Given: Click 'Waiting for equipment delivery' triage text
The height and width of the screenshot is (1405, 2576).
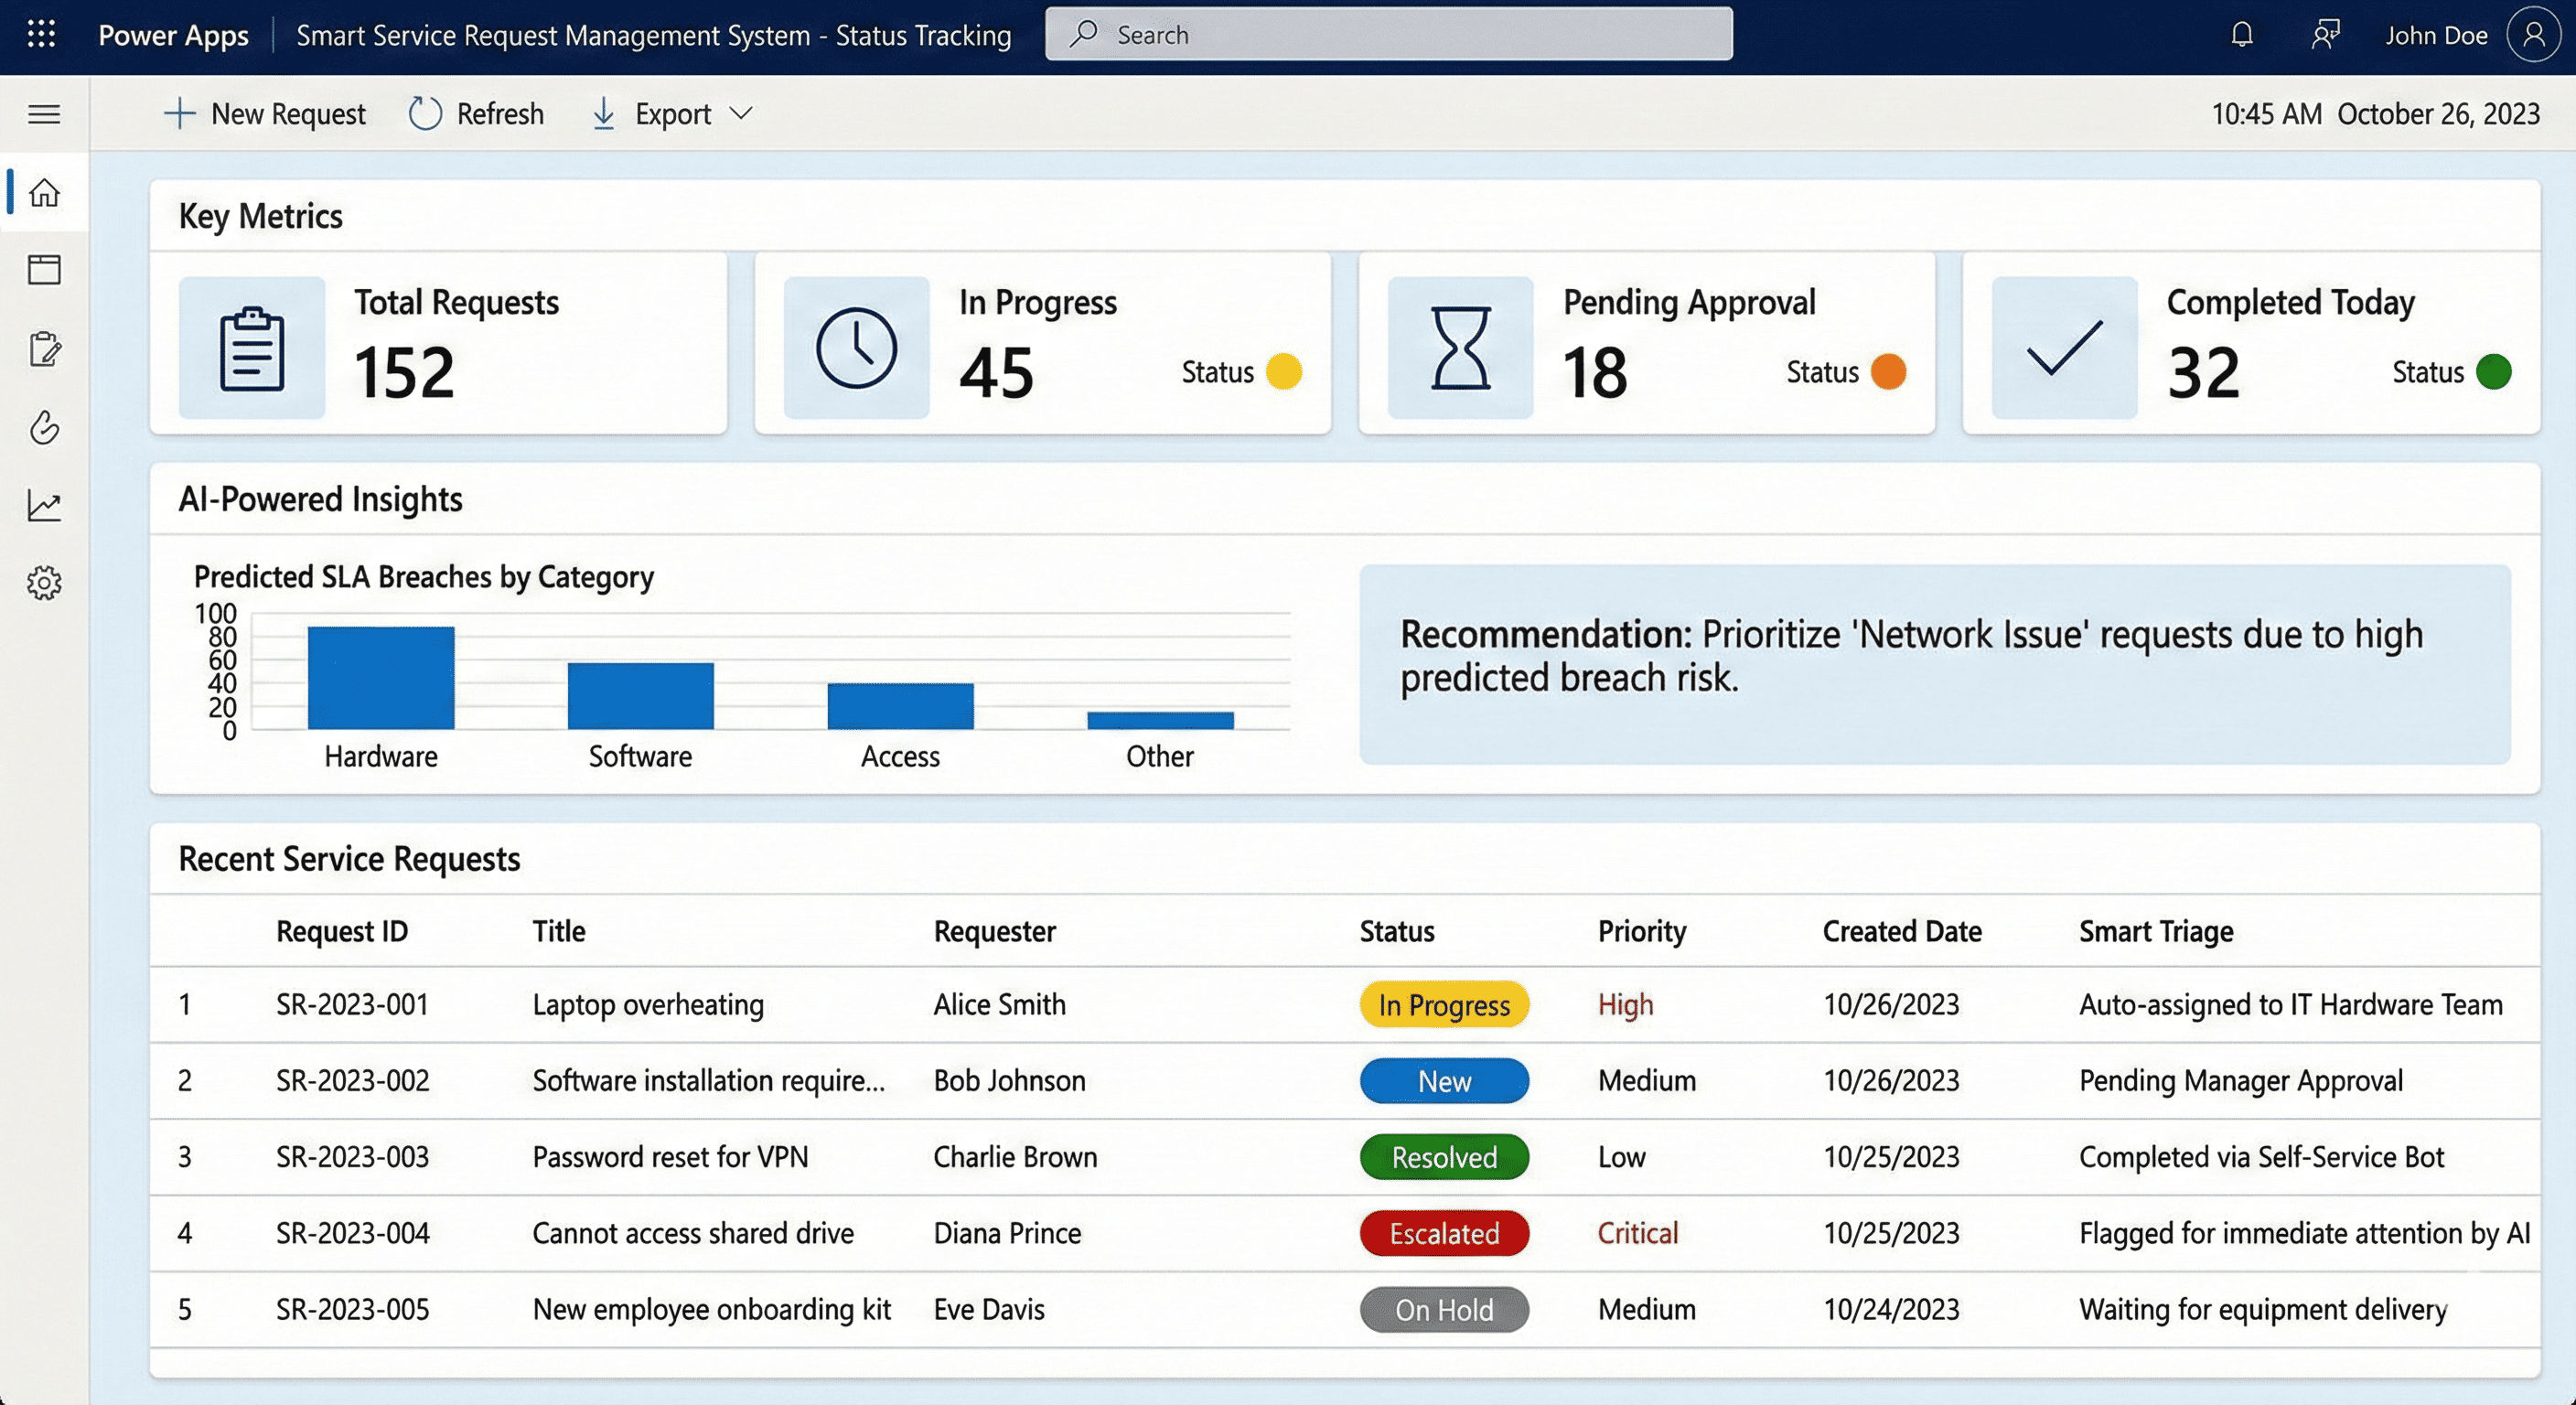Looking at the screenshot, I should [x=2263, y=1309].
